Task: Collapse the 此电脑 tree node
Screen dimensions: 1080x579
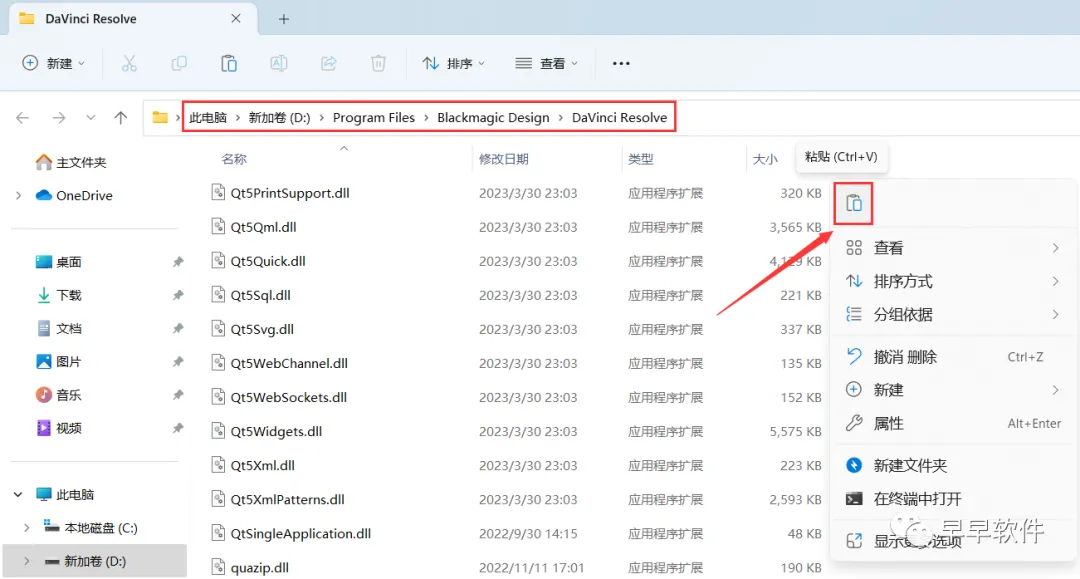Action: [19, 494]
